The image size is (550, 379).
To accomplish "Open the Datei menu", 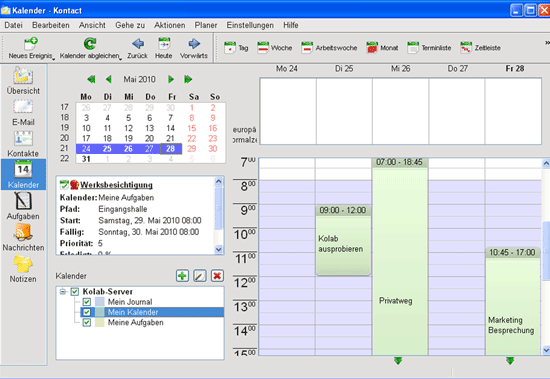I will (x=13, y=25).
